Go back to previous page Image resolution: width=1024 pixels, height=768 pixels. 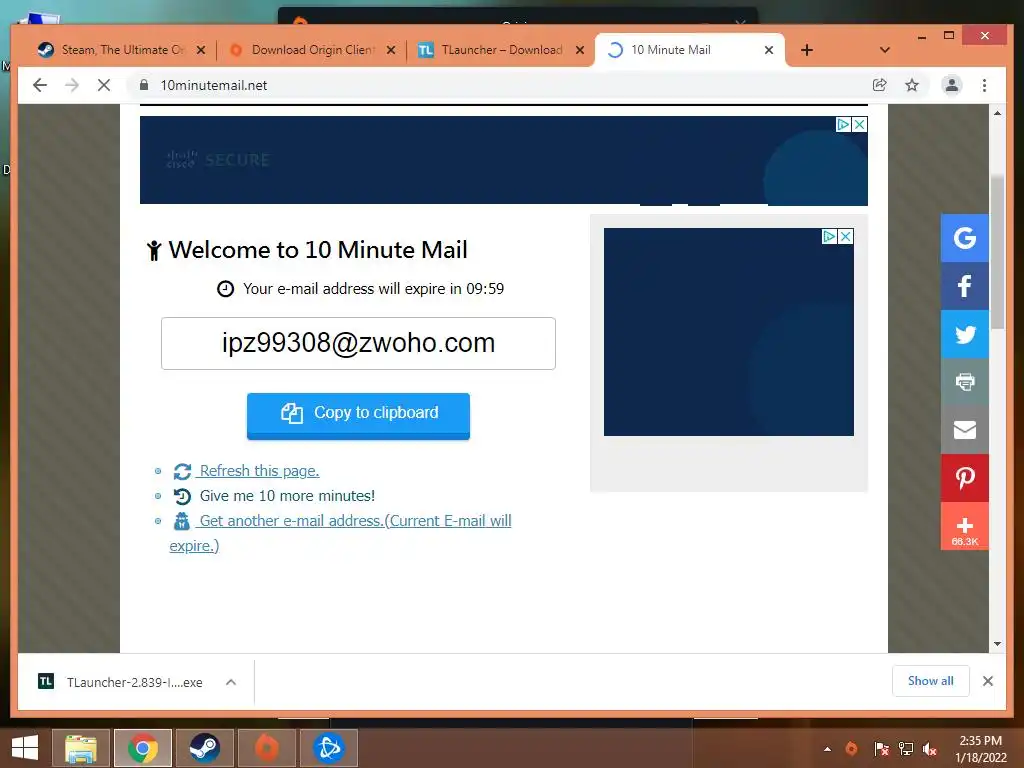point(40,85)
